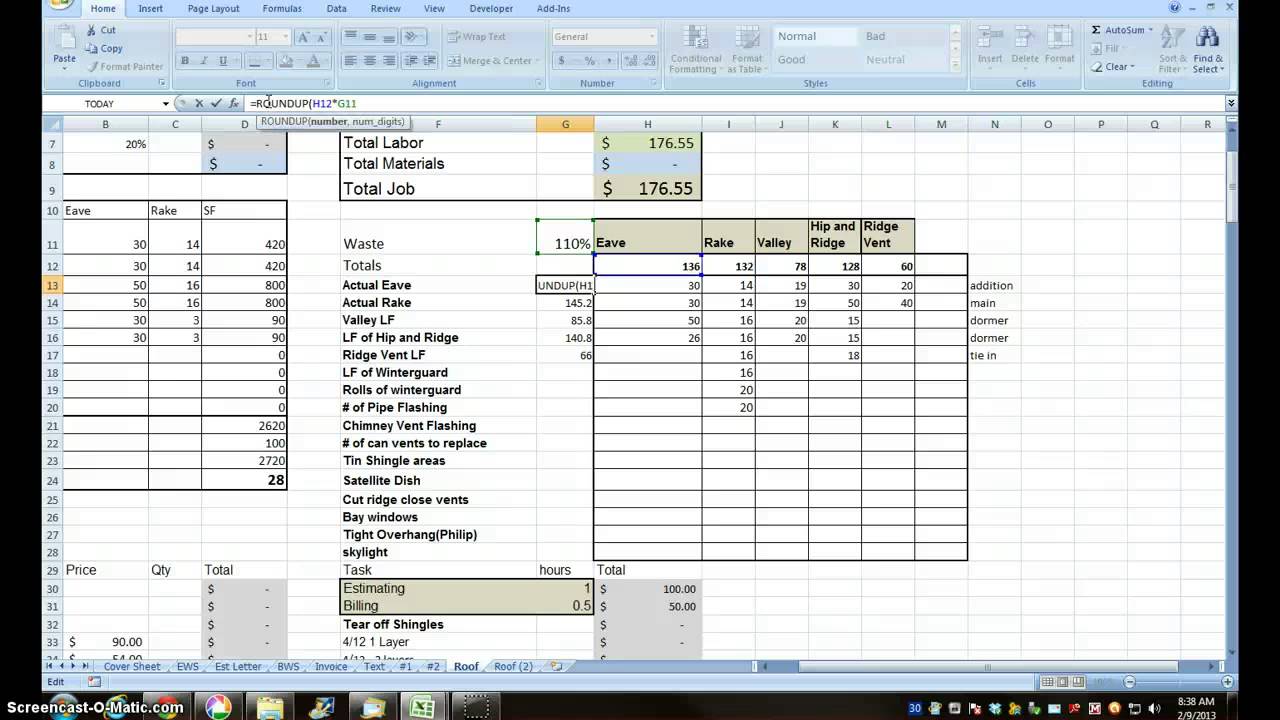1280x720 pixels.
Task: Click the Copy icon in Clipboard
Action: pyautogui.click(x=90, y=48)
